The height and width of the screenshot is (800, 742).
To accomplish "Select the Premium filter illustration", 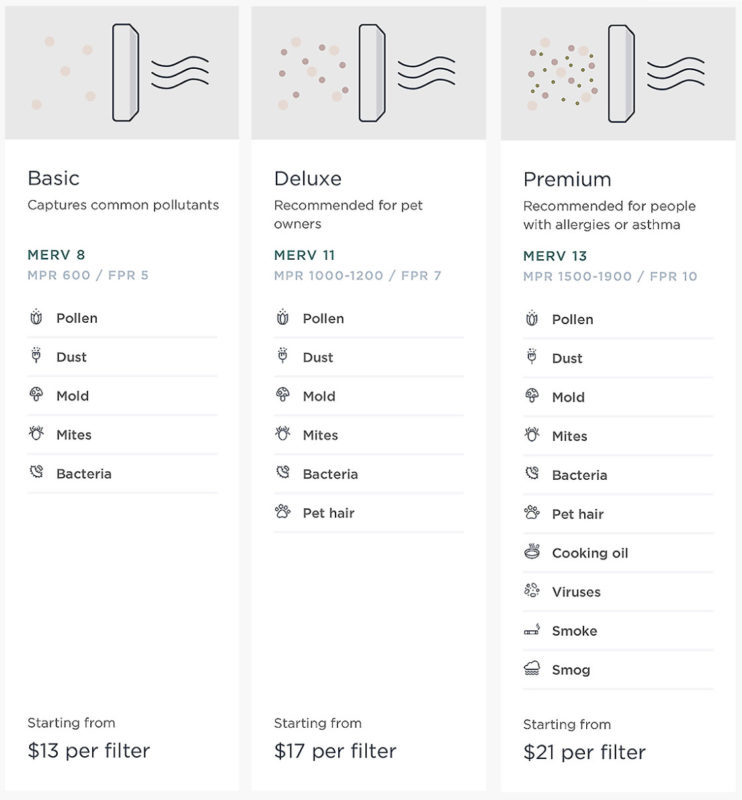I will click(617, 73).
